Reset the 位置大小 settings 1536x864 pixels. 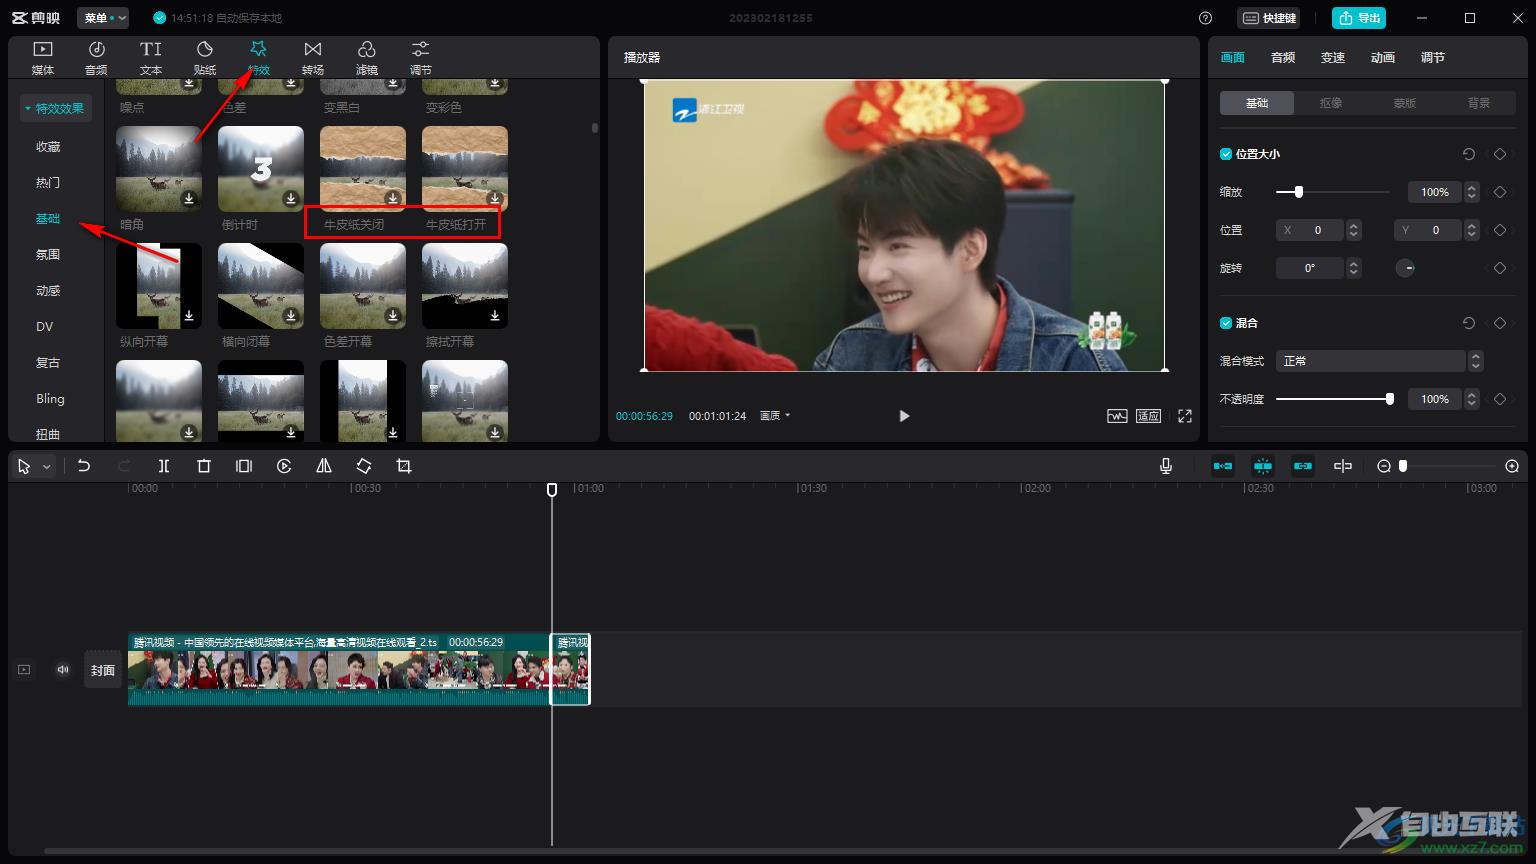click(x=1469, y=154)
